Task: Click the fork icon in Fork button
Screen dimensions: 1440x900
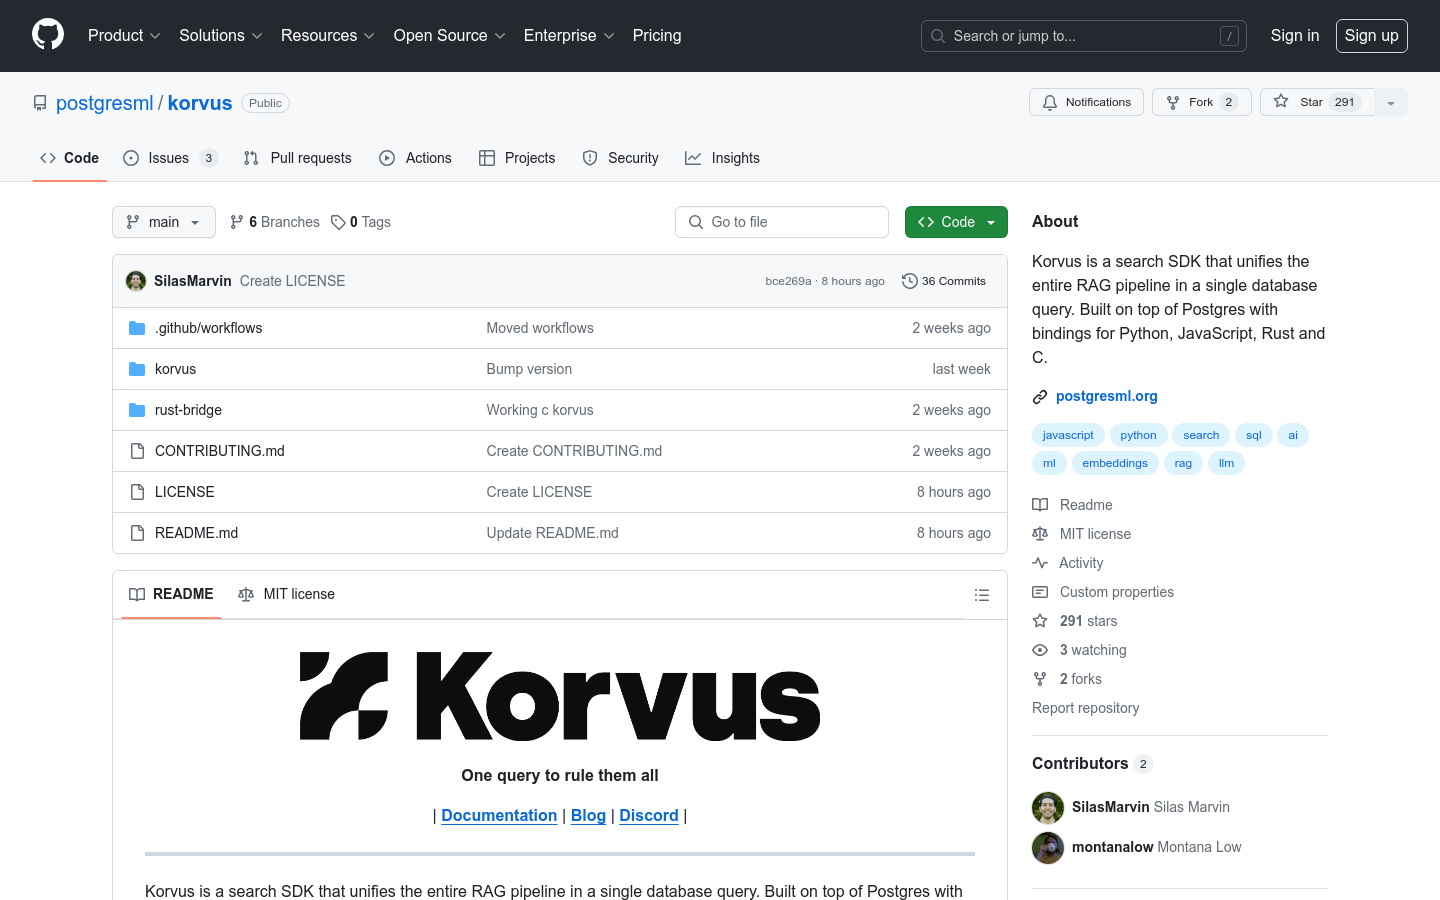Action: (1173, 102)
